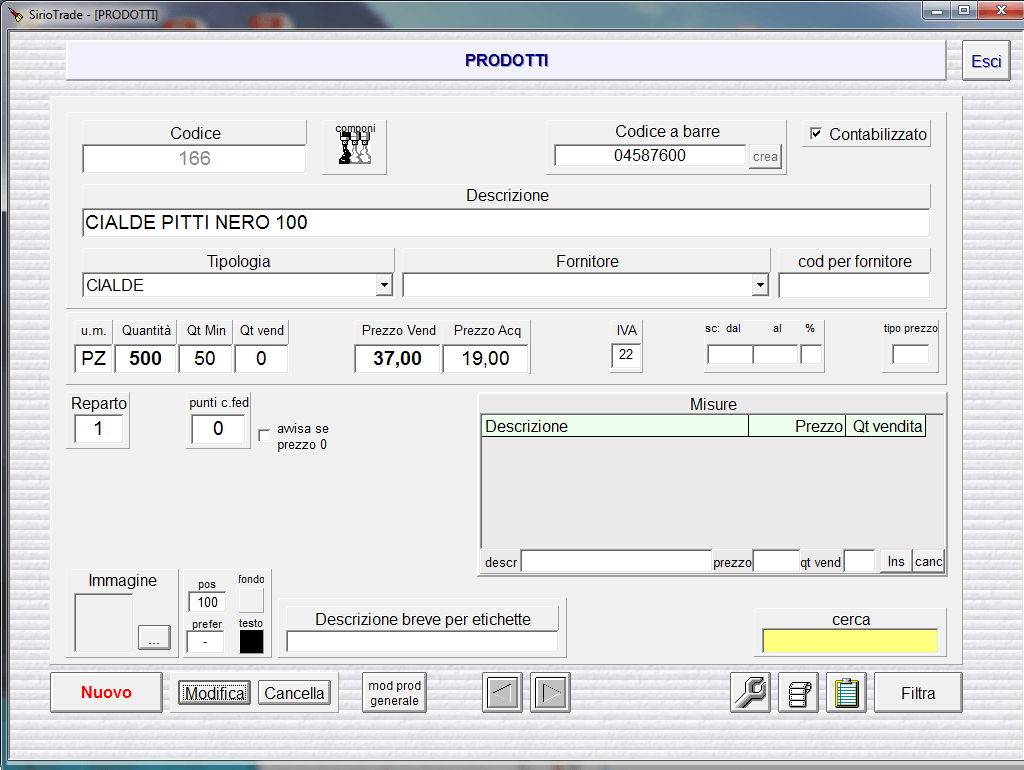The width and height of the screenshot is (1024, 770).
Task: Click the Qt vend field showing 0
Action: click(x=261, y=359)
